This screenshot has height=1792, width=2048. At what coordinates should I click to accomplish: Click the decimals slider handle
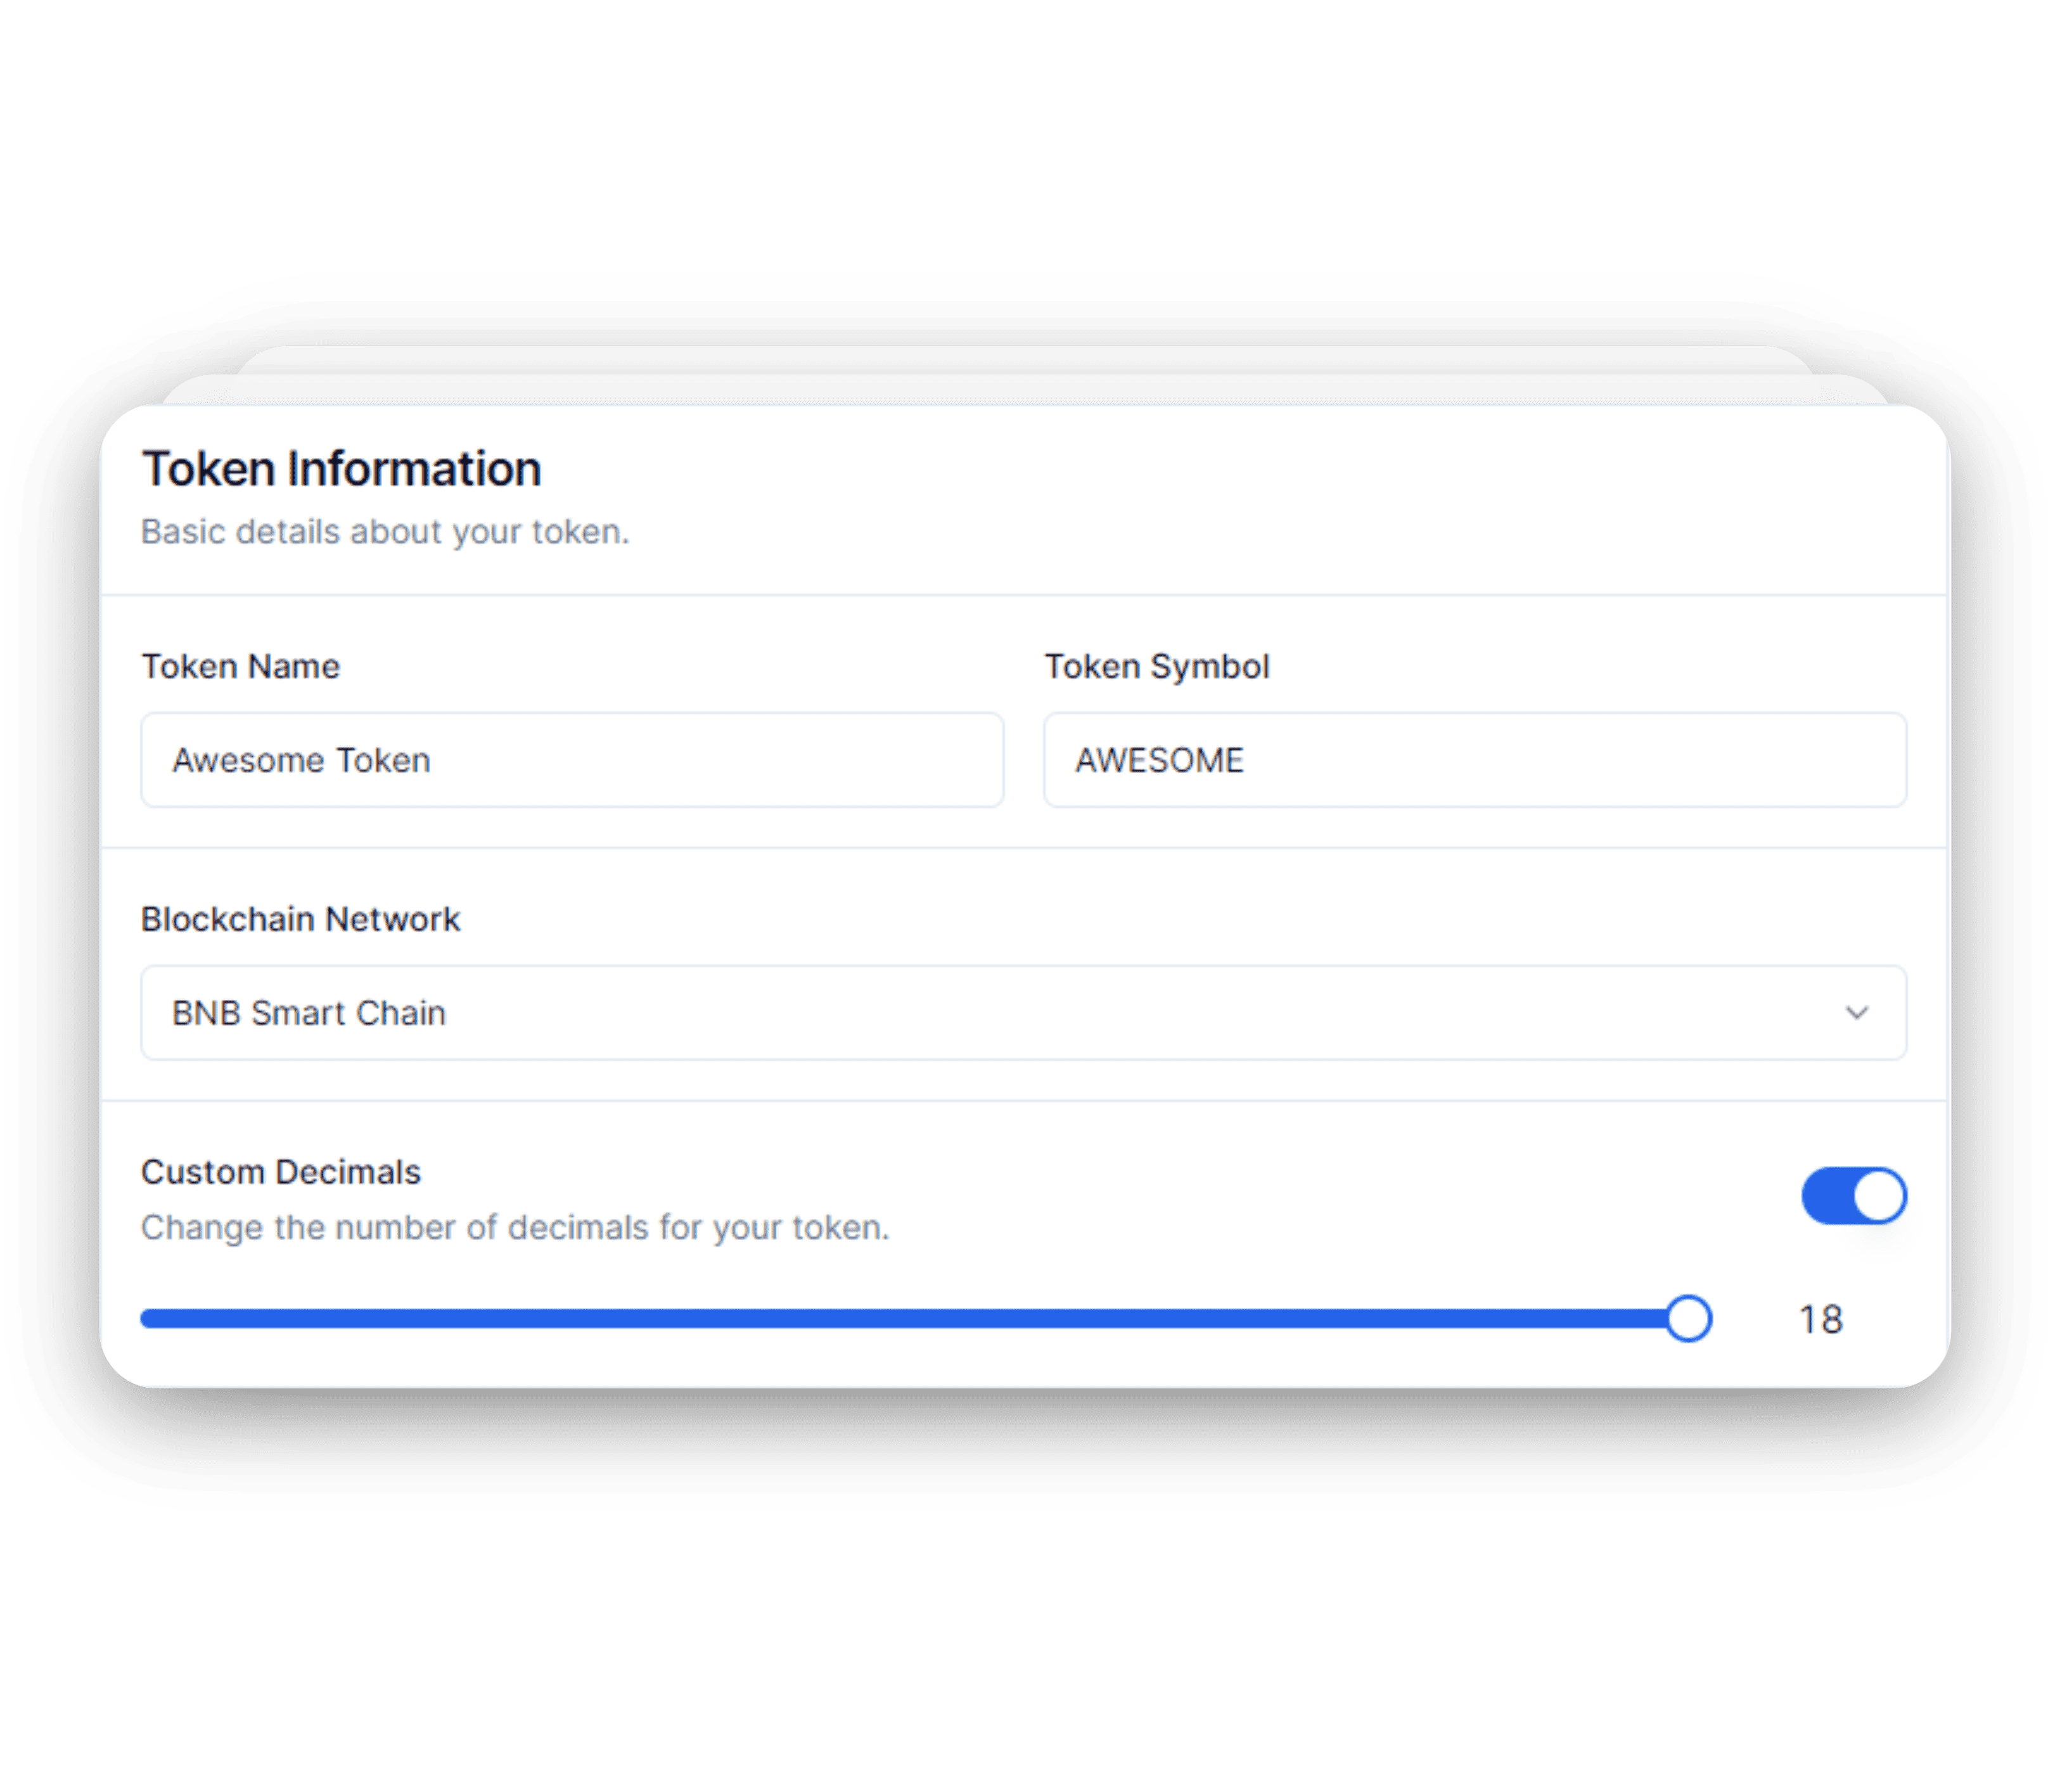pos(1688,1319)
